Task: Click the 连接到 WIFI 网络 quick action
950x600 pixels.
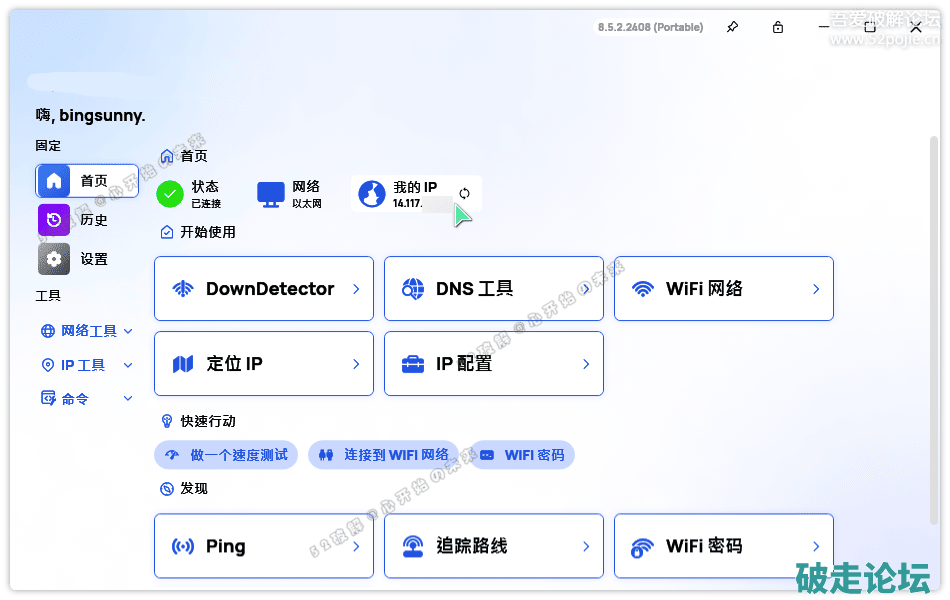Action: point(384,455)
